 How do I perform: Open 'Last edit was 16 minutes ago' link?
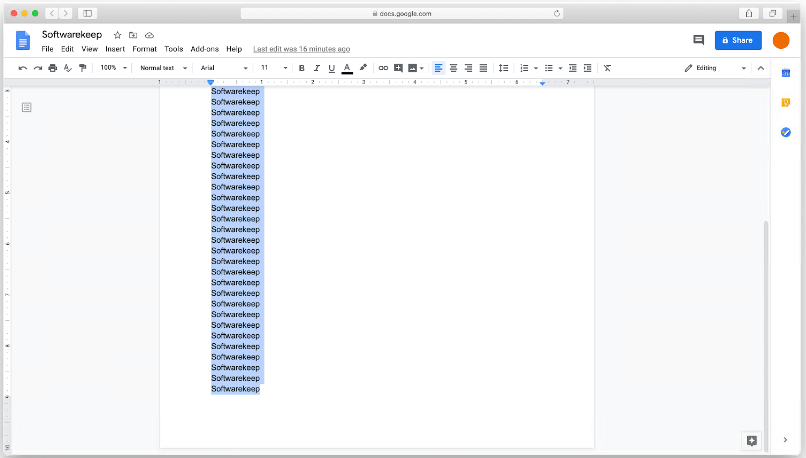point(301,49)
